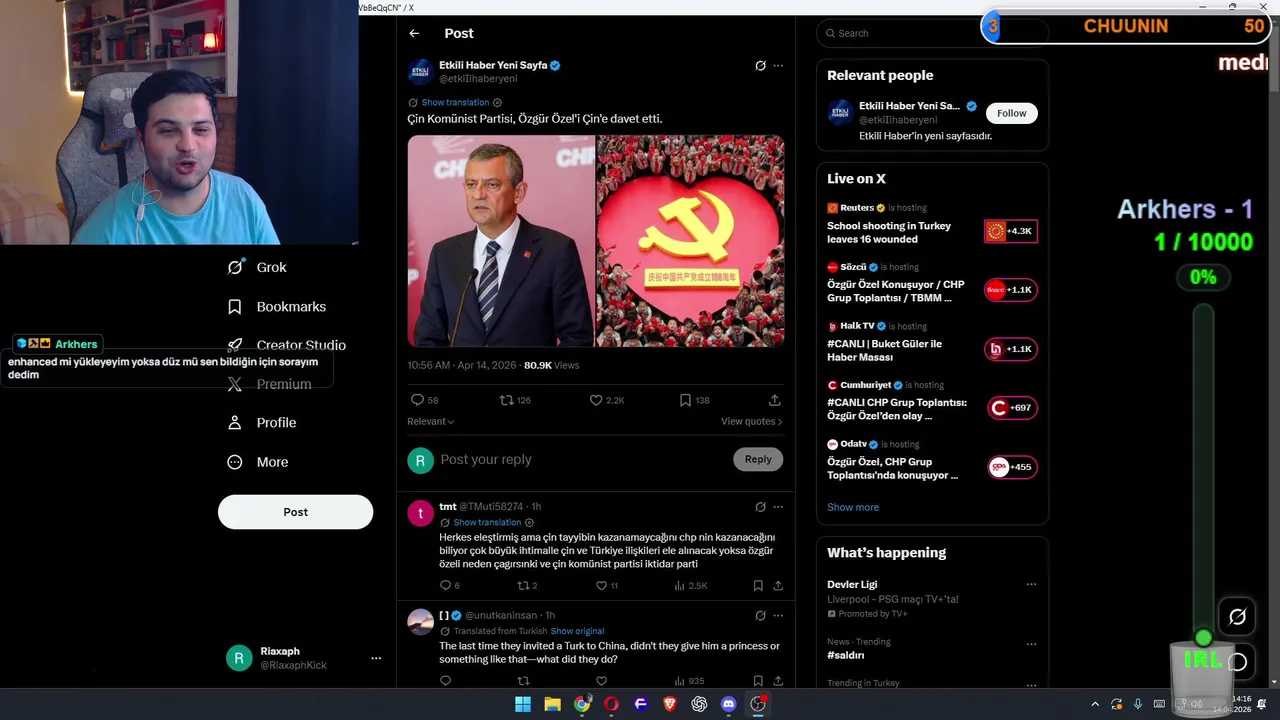
Task: Open account options next to Riaxaph
Action: 376,658
